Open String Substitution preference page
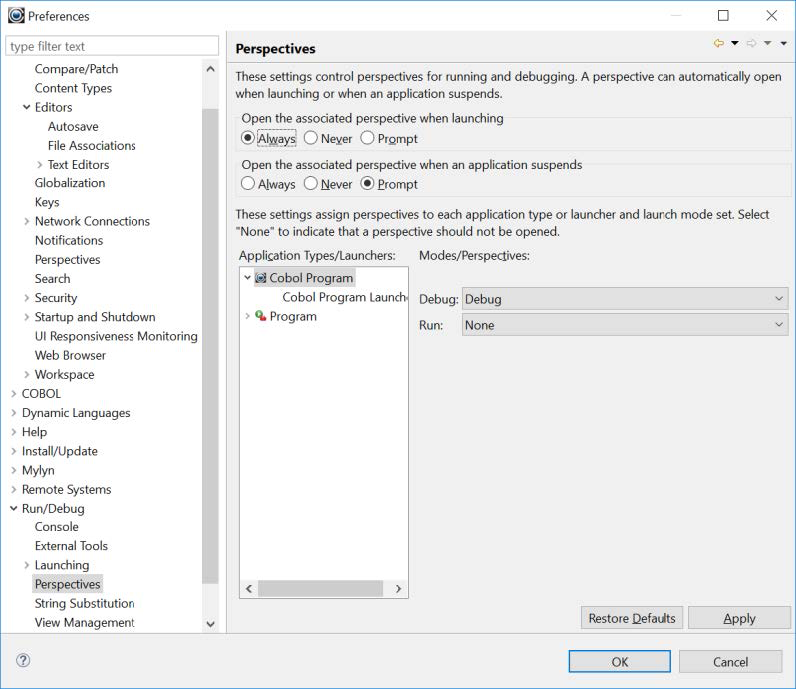796x689 pixels. (84, 603)
